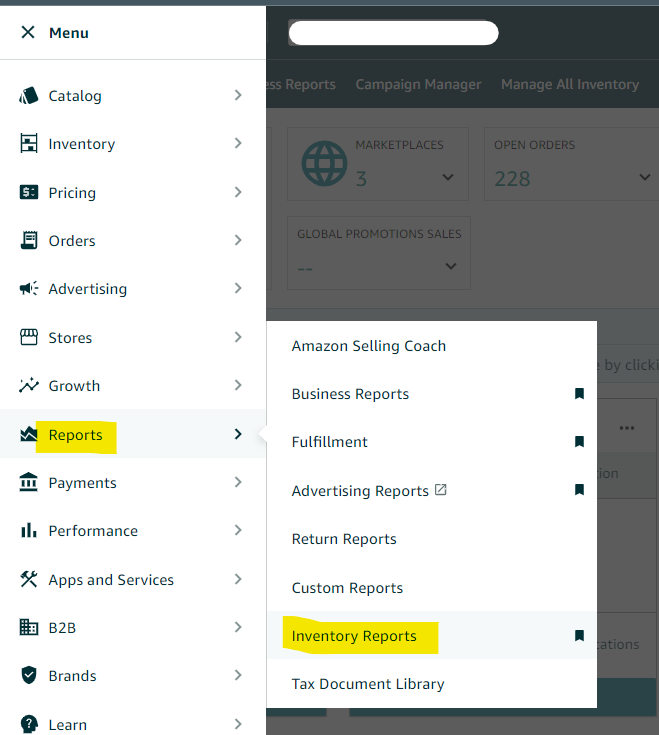Expand the Performance submenu chevron

[238, 530]
